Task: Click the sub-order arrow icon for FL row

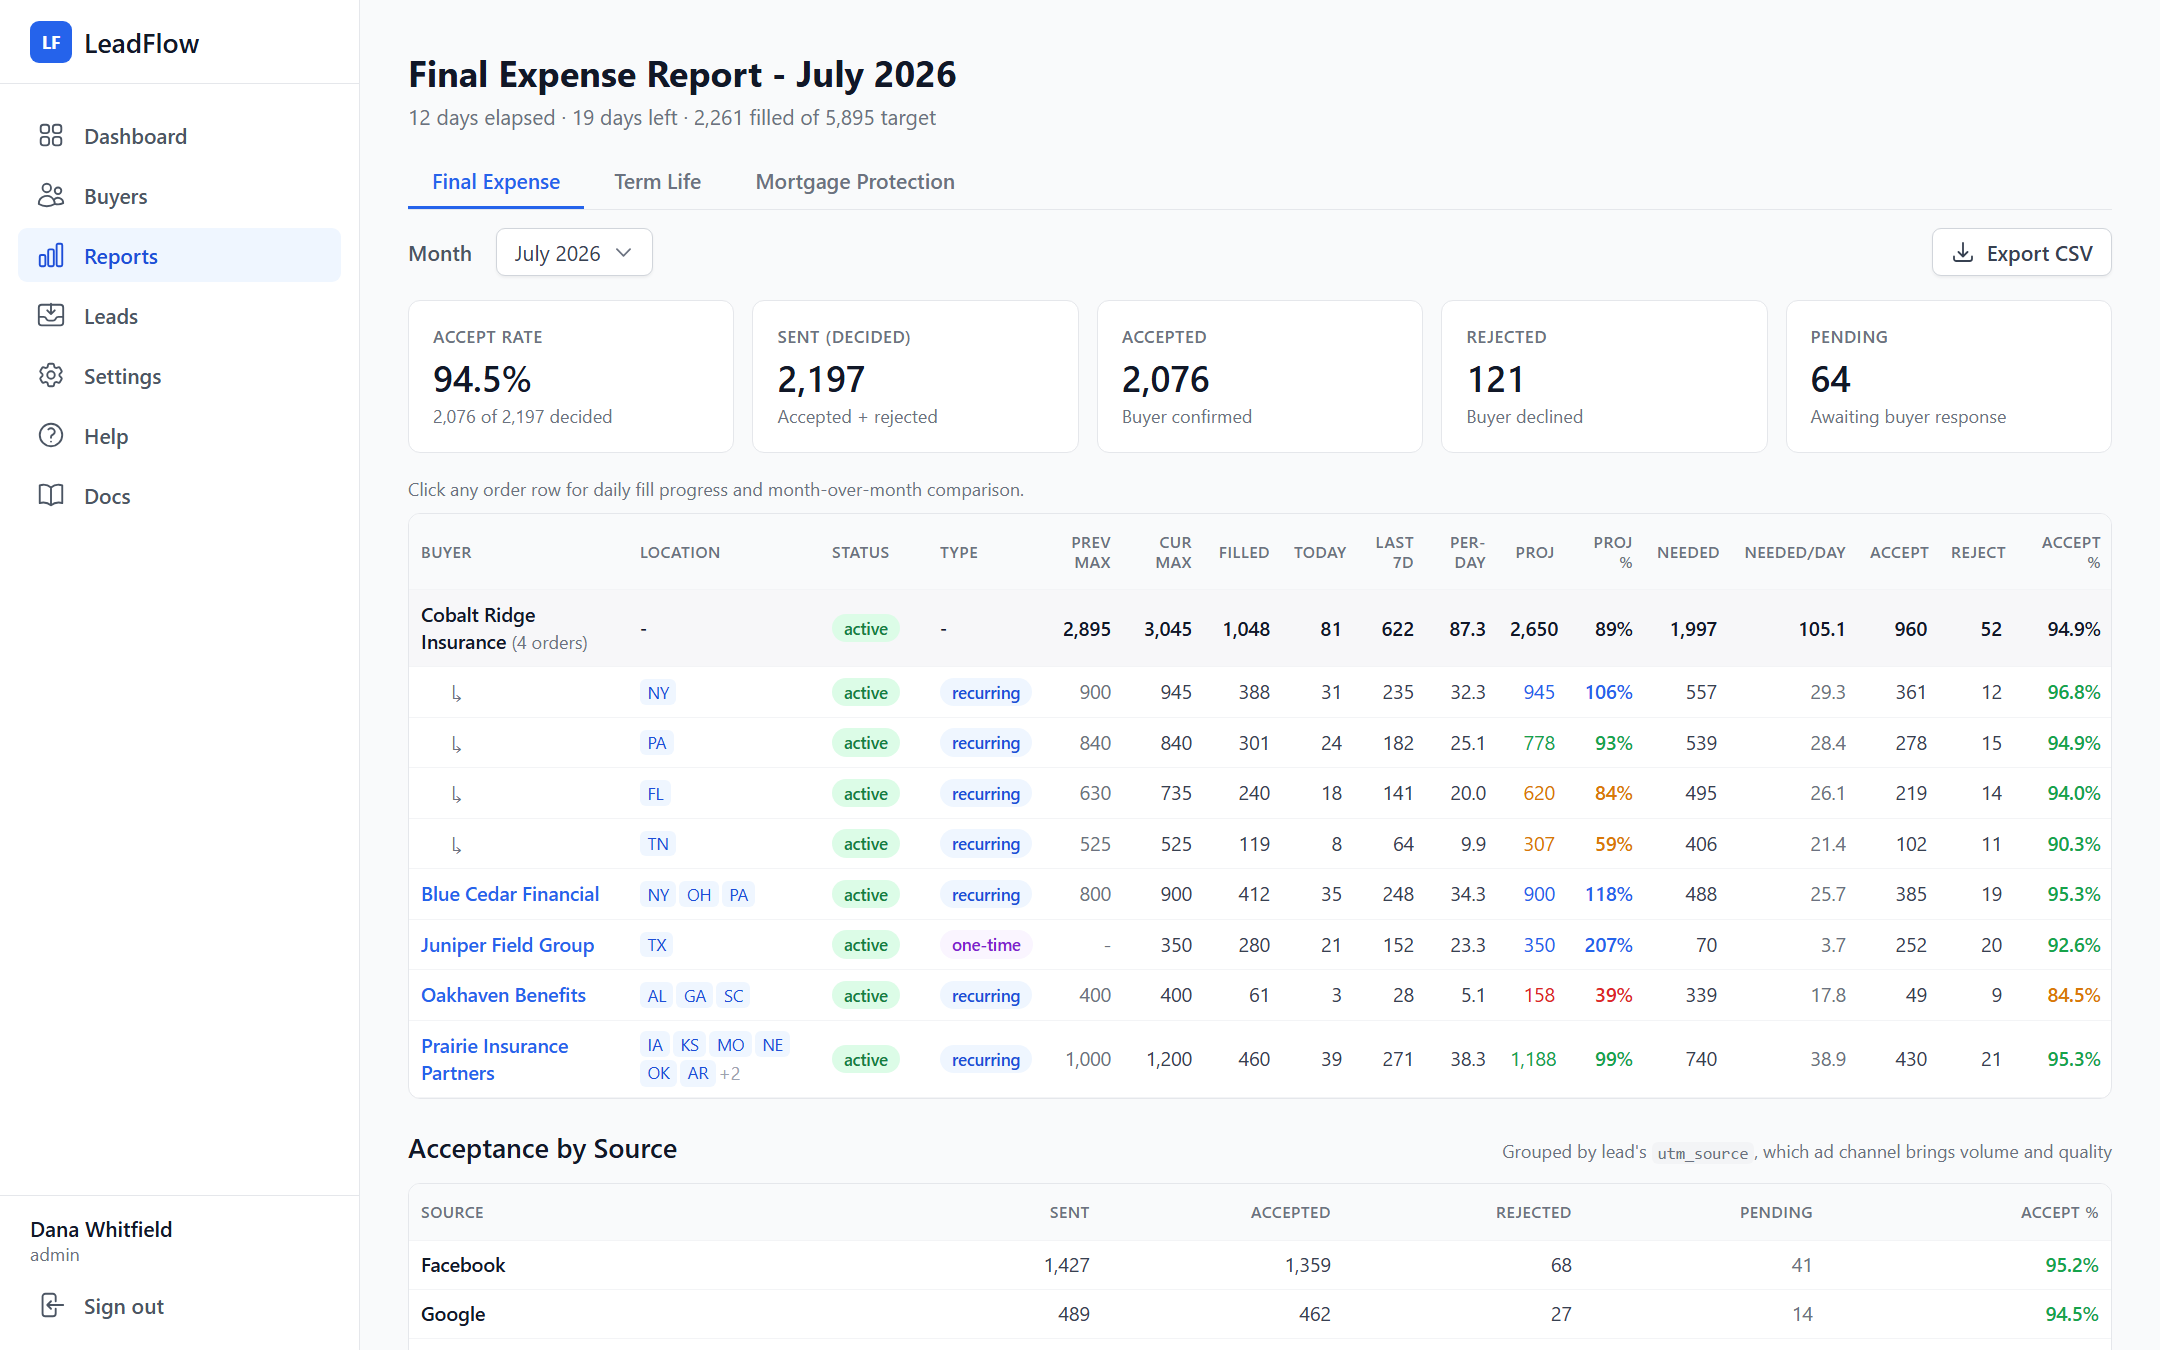Action: [x=456, y=794]
